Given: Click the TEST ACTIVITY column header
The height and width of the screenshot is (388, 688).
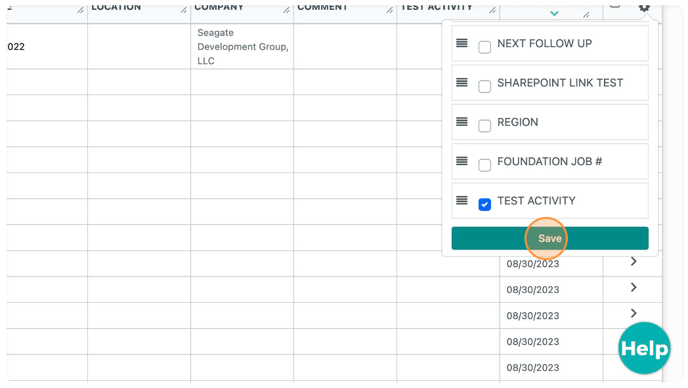Looking at the screenshot, I should coord(437,7).
